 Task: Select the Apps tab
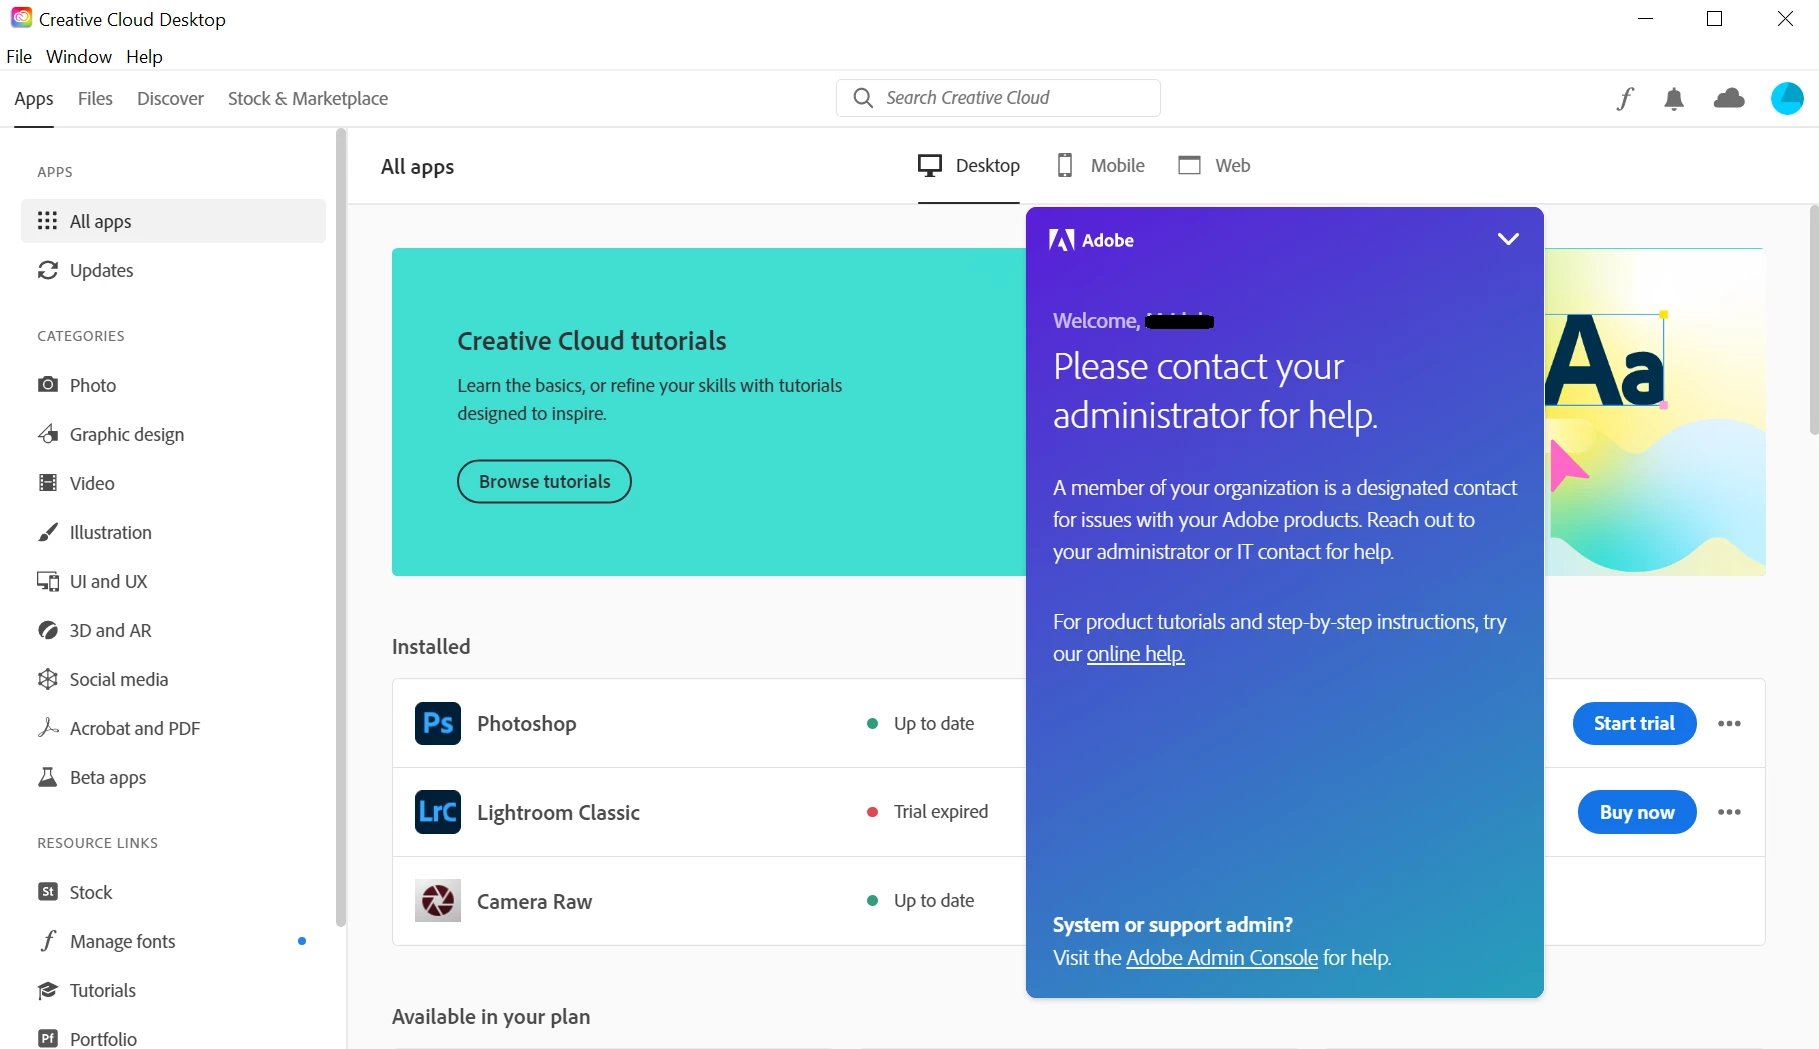tap(34, 98)
